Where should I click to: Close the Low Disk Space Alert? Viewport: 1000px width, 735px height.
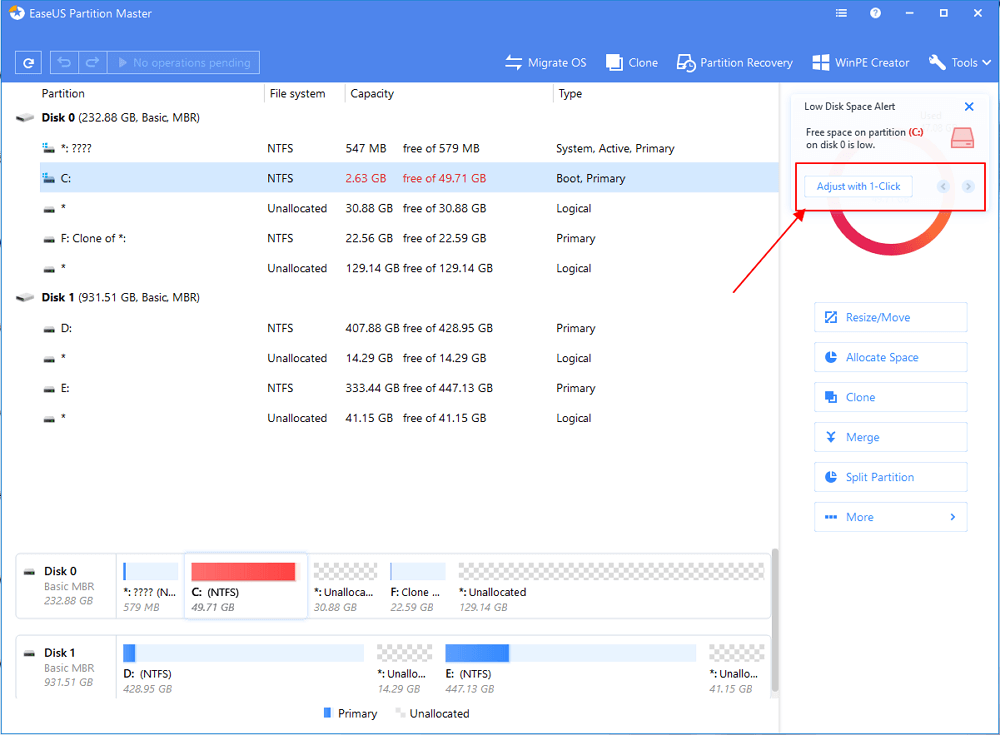pyautogui.click(x=969, y=106)
